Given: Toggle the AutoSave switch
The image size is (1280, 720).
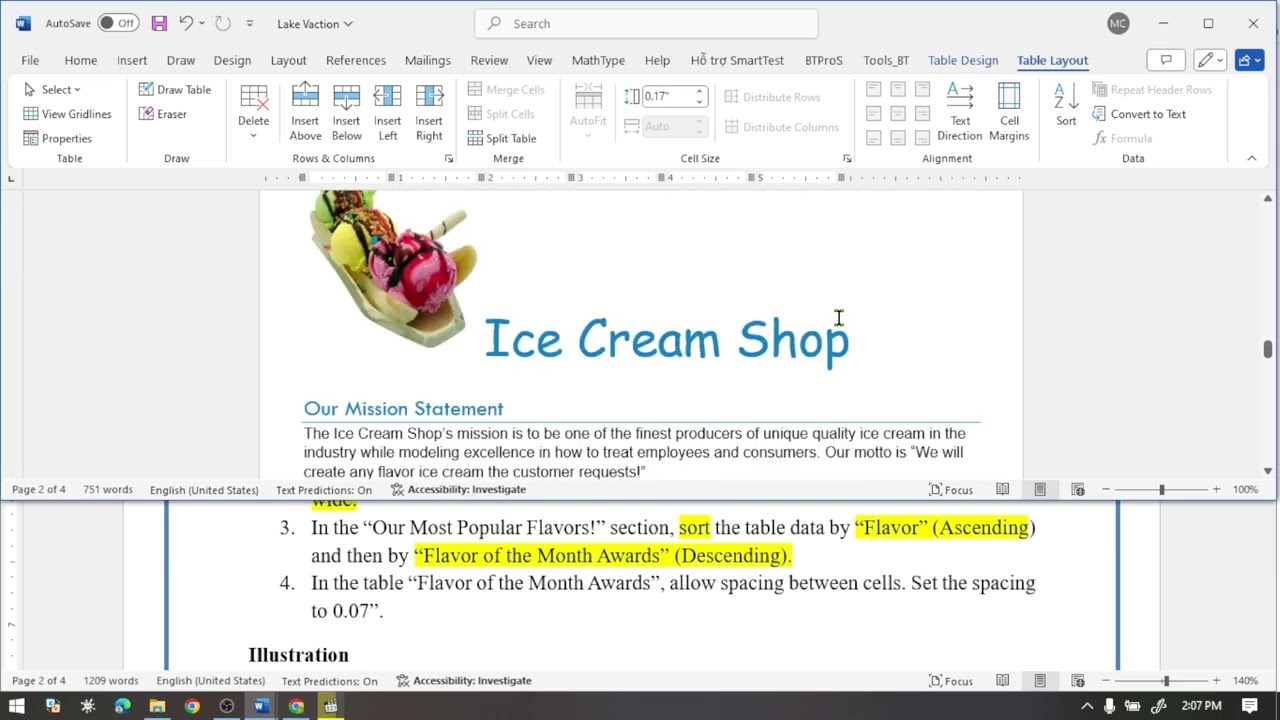Looking at the screenshot, I should [118, 23].
